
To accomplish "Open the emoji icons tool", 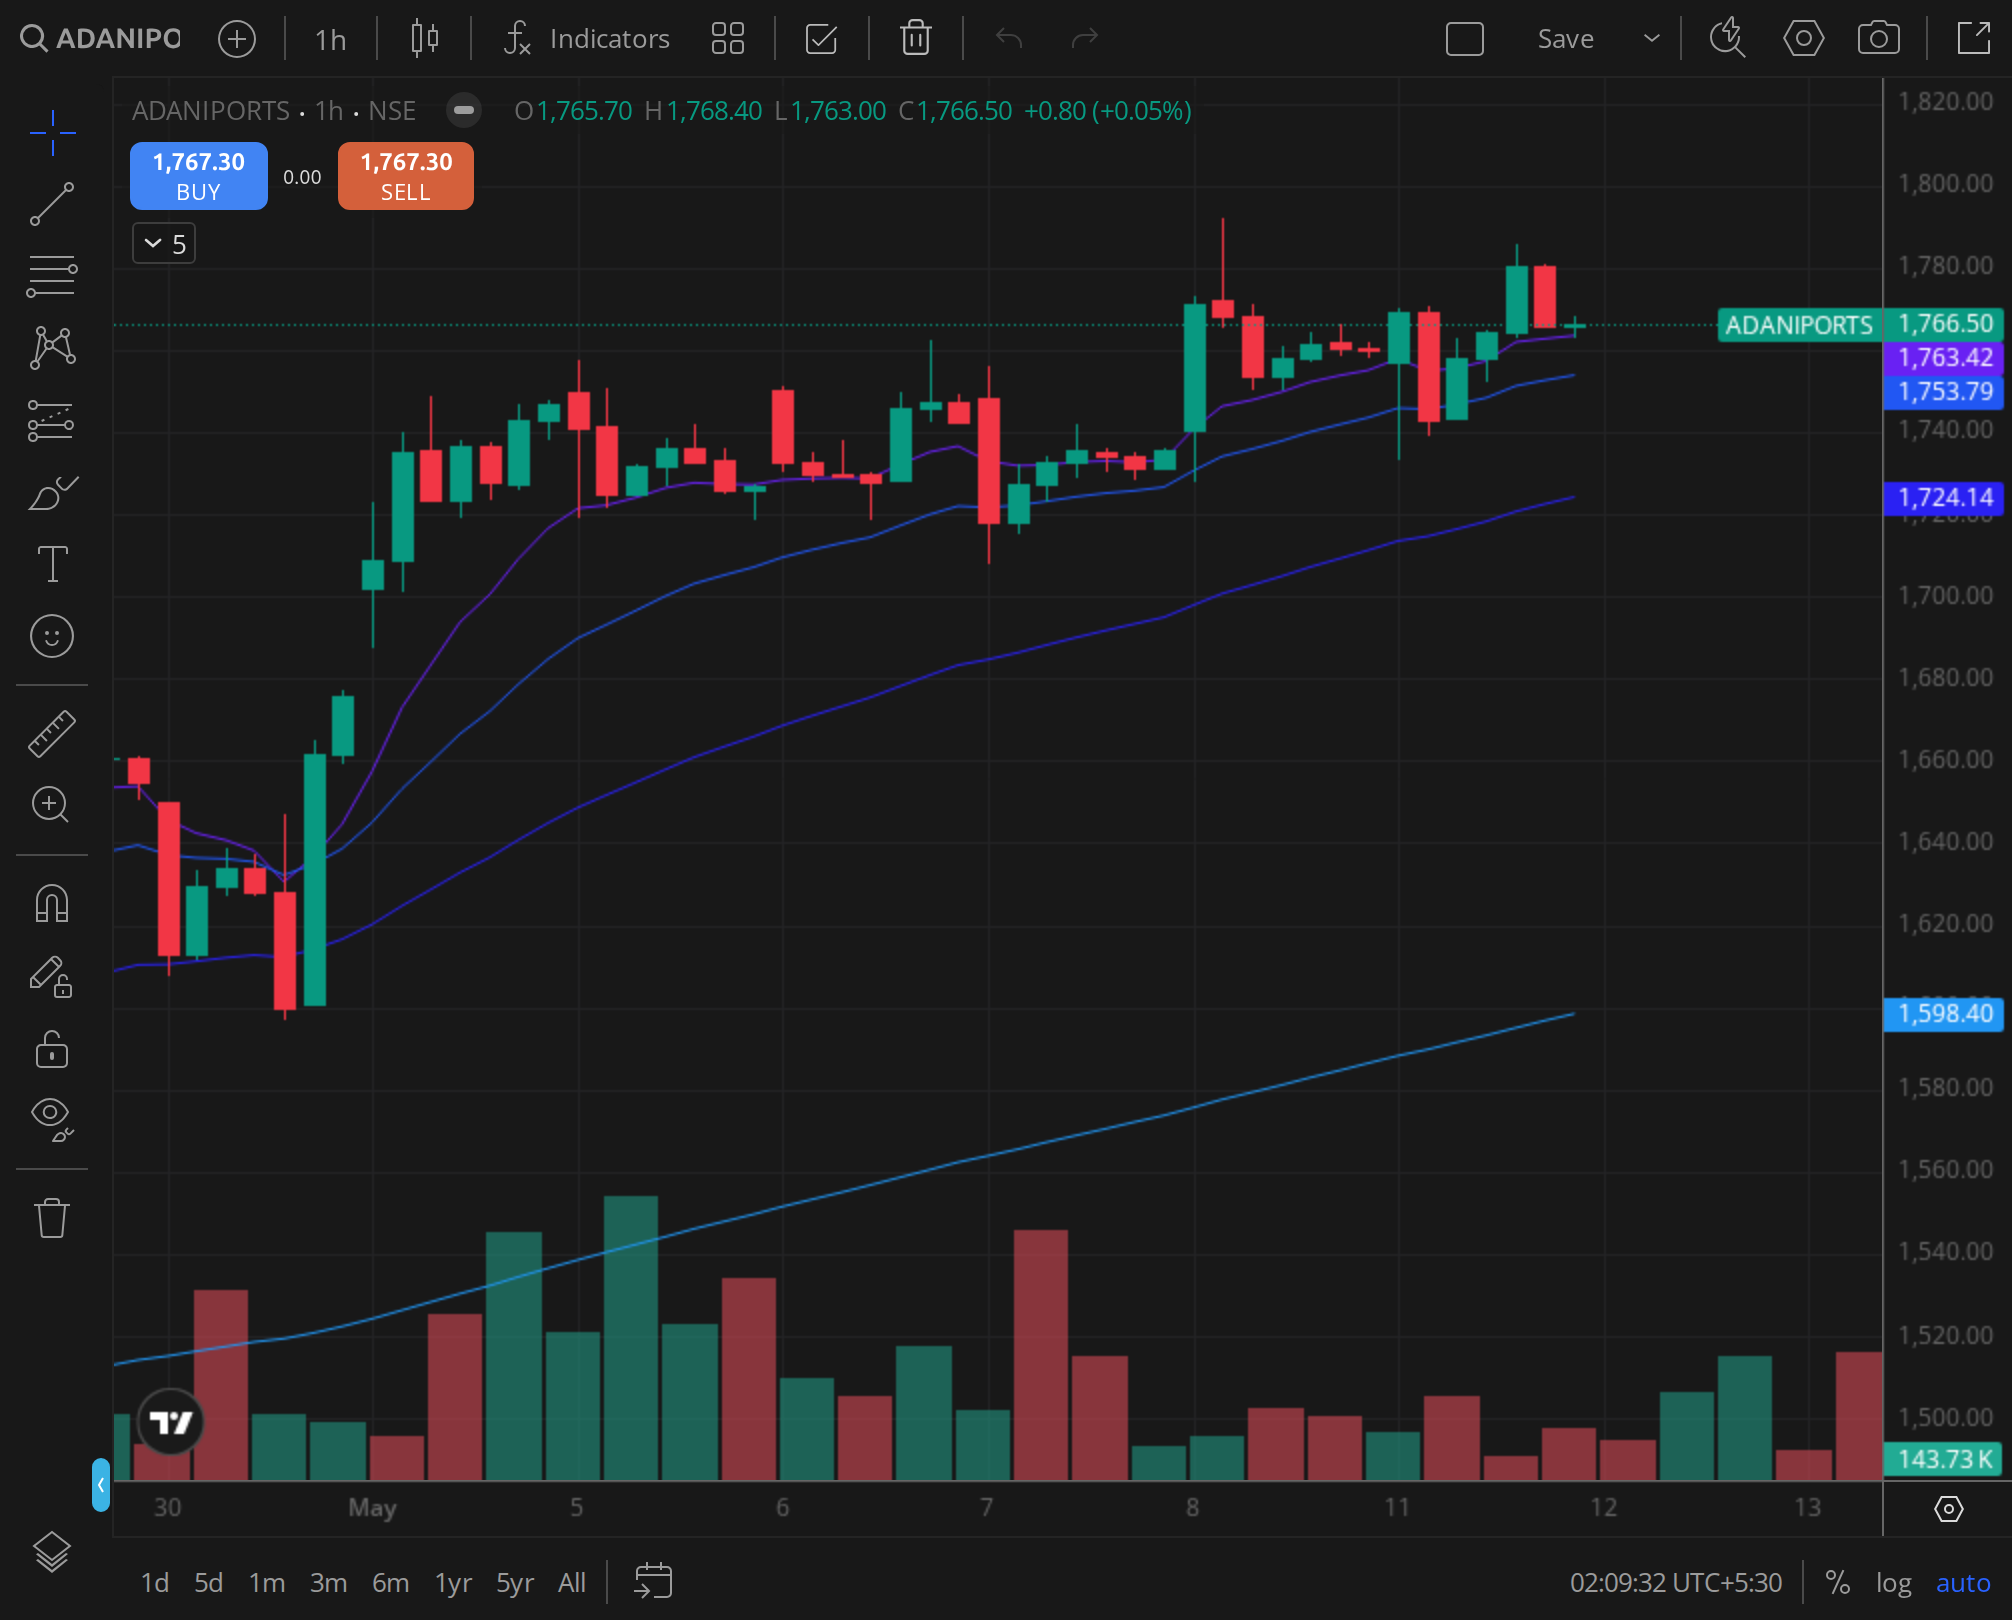I will click(52, 636).
